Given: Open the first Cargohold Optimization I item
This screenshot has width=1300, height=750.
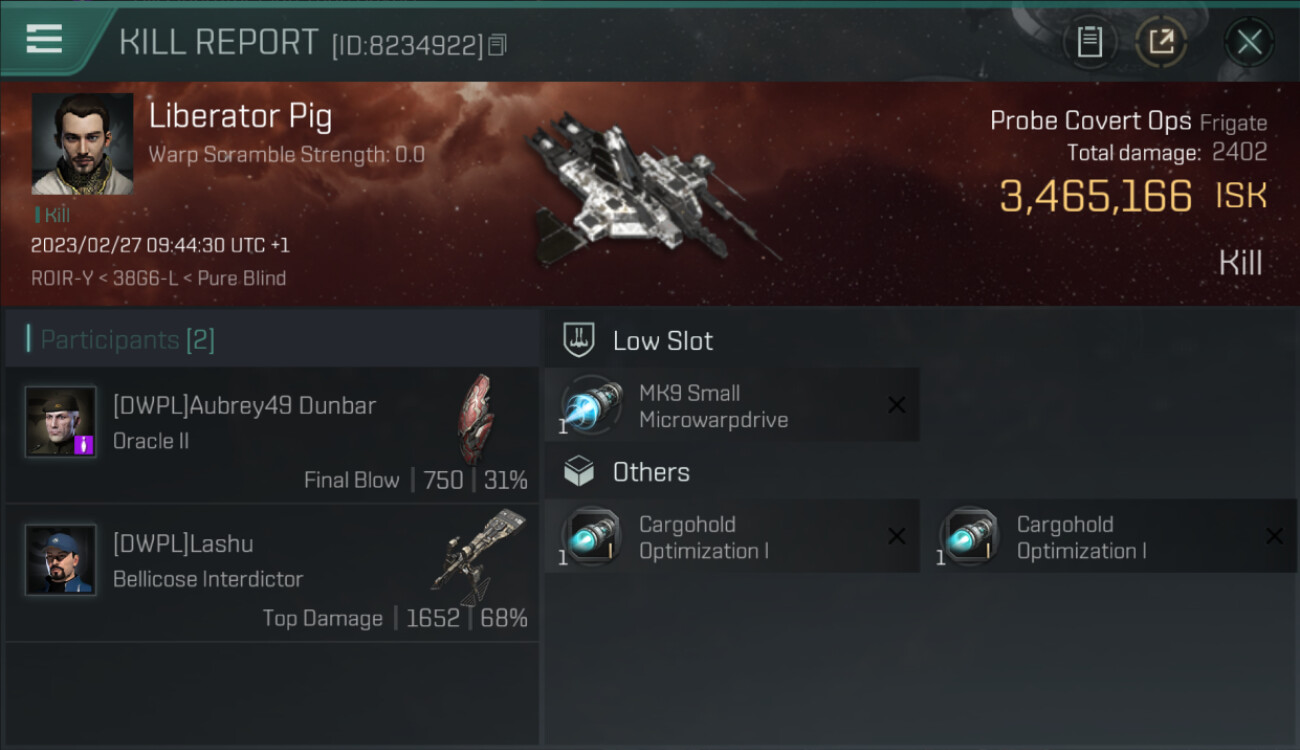Looking at the screenshot, I should tap(732, 537).
